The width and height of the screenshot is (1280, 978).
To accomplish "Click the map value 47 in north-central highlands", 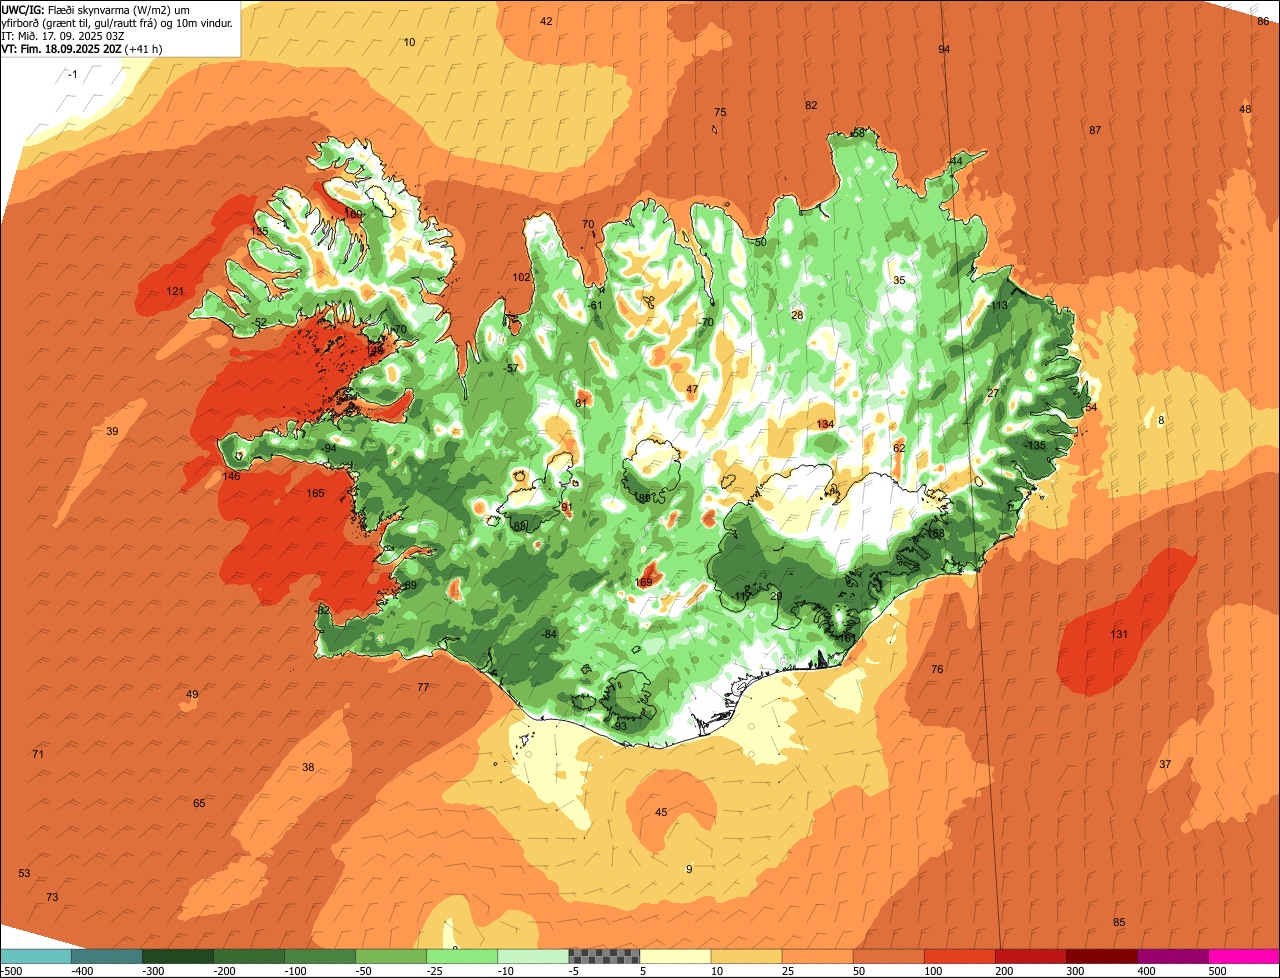I will (692, 390).
